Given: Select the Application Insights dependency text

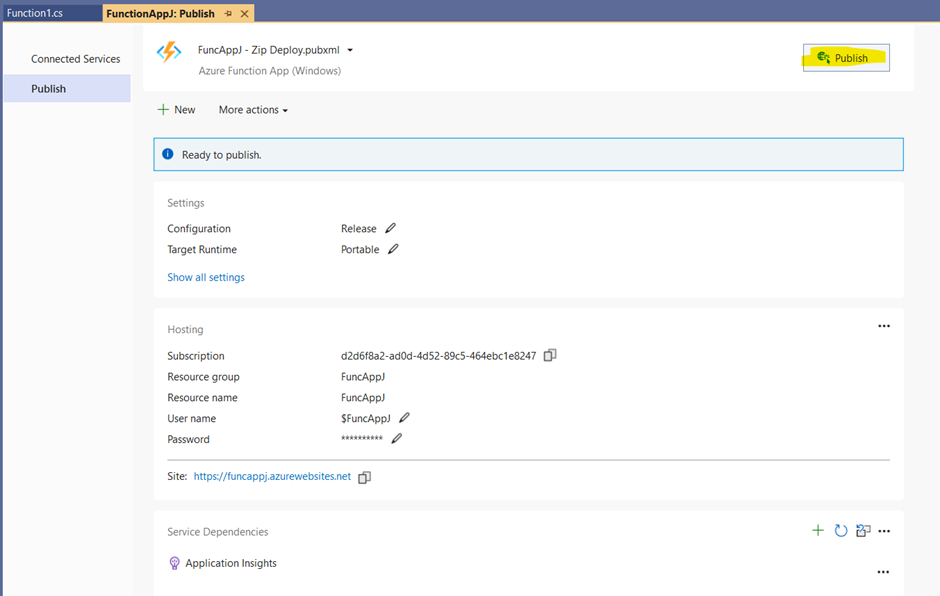Looking at the screenshot, I should tap(231, 563).
